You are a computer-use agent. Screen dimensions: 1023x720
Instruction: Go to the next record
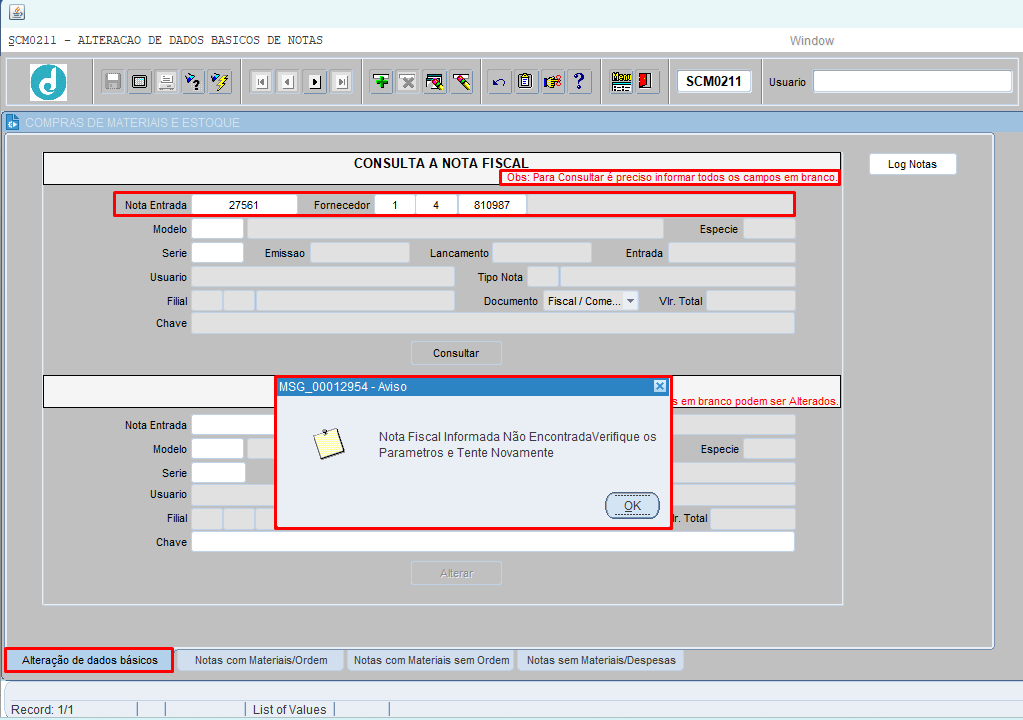[315, 82]
